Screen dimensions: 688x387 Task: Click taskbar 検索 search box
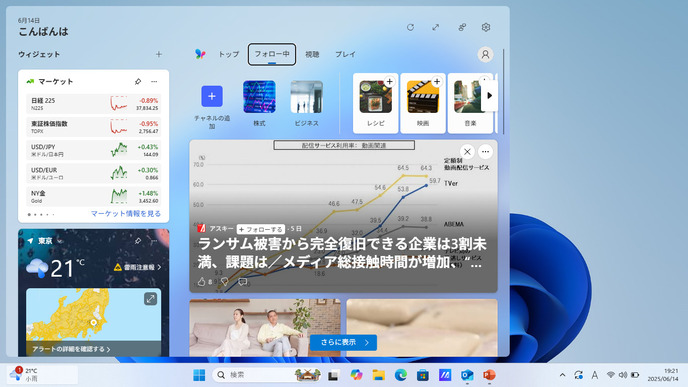pyautogui.click(x=267, y=375)
